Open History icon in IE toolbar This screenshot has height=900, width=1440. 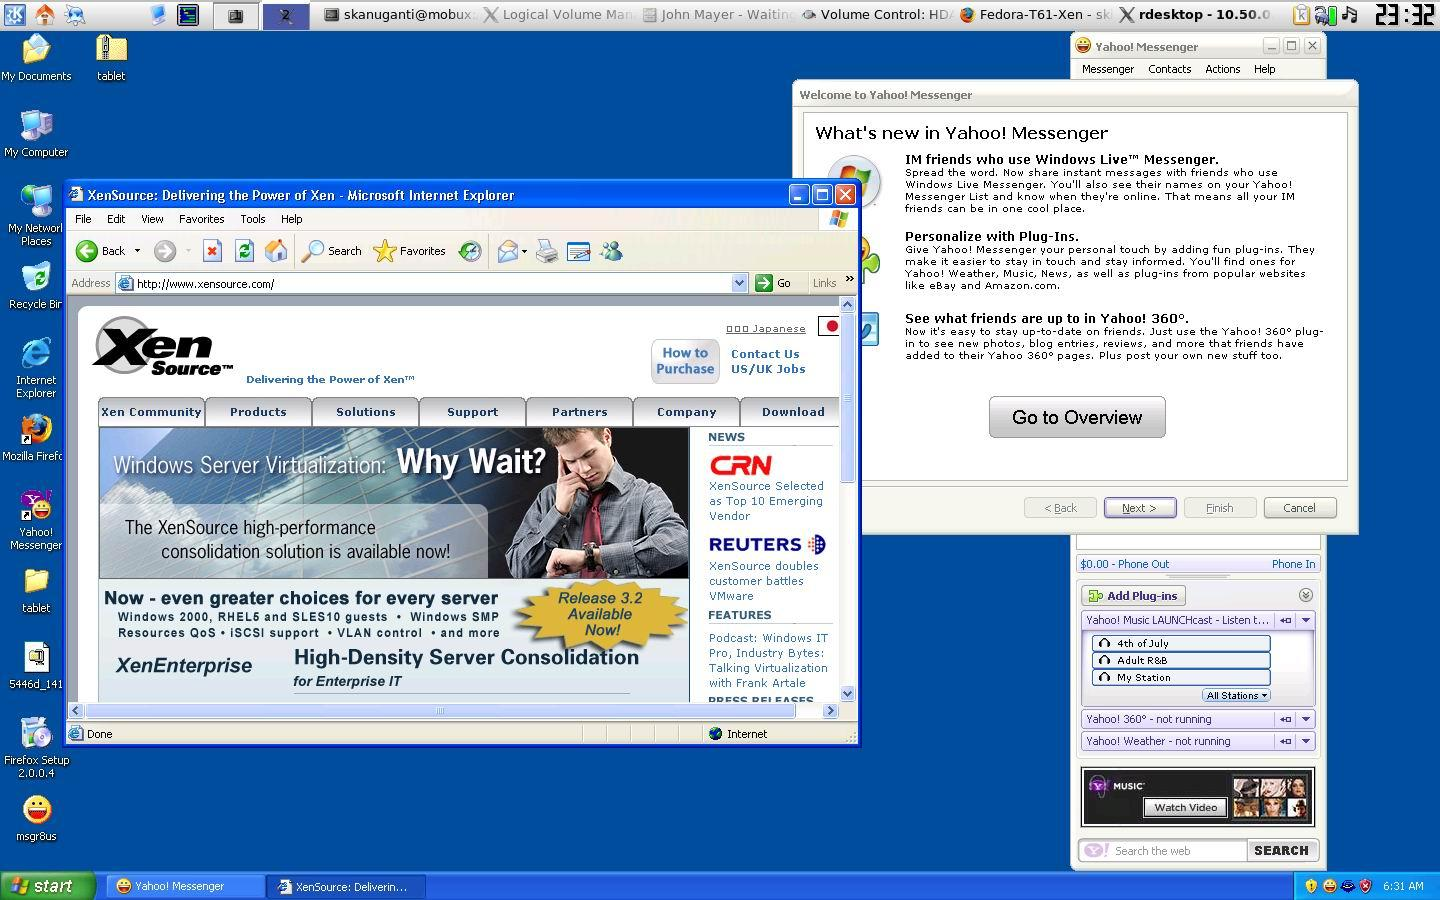point(470,251)
